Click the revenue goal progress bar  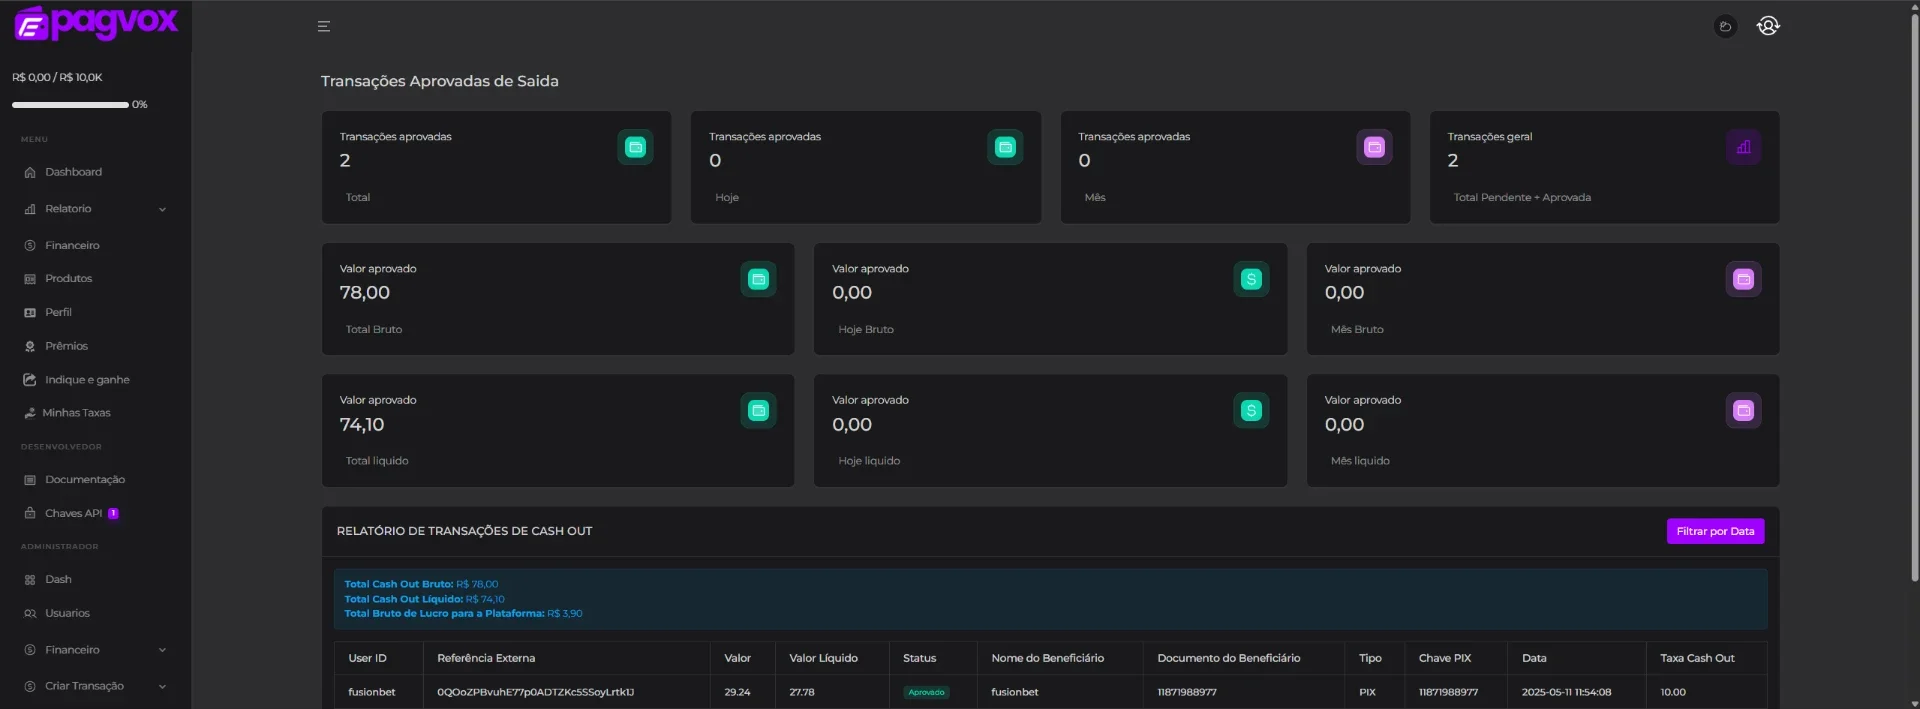point(70,104)
